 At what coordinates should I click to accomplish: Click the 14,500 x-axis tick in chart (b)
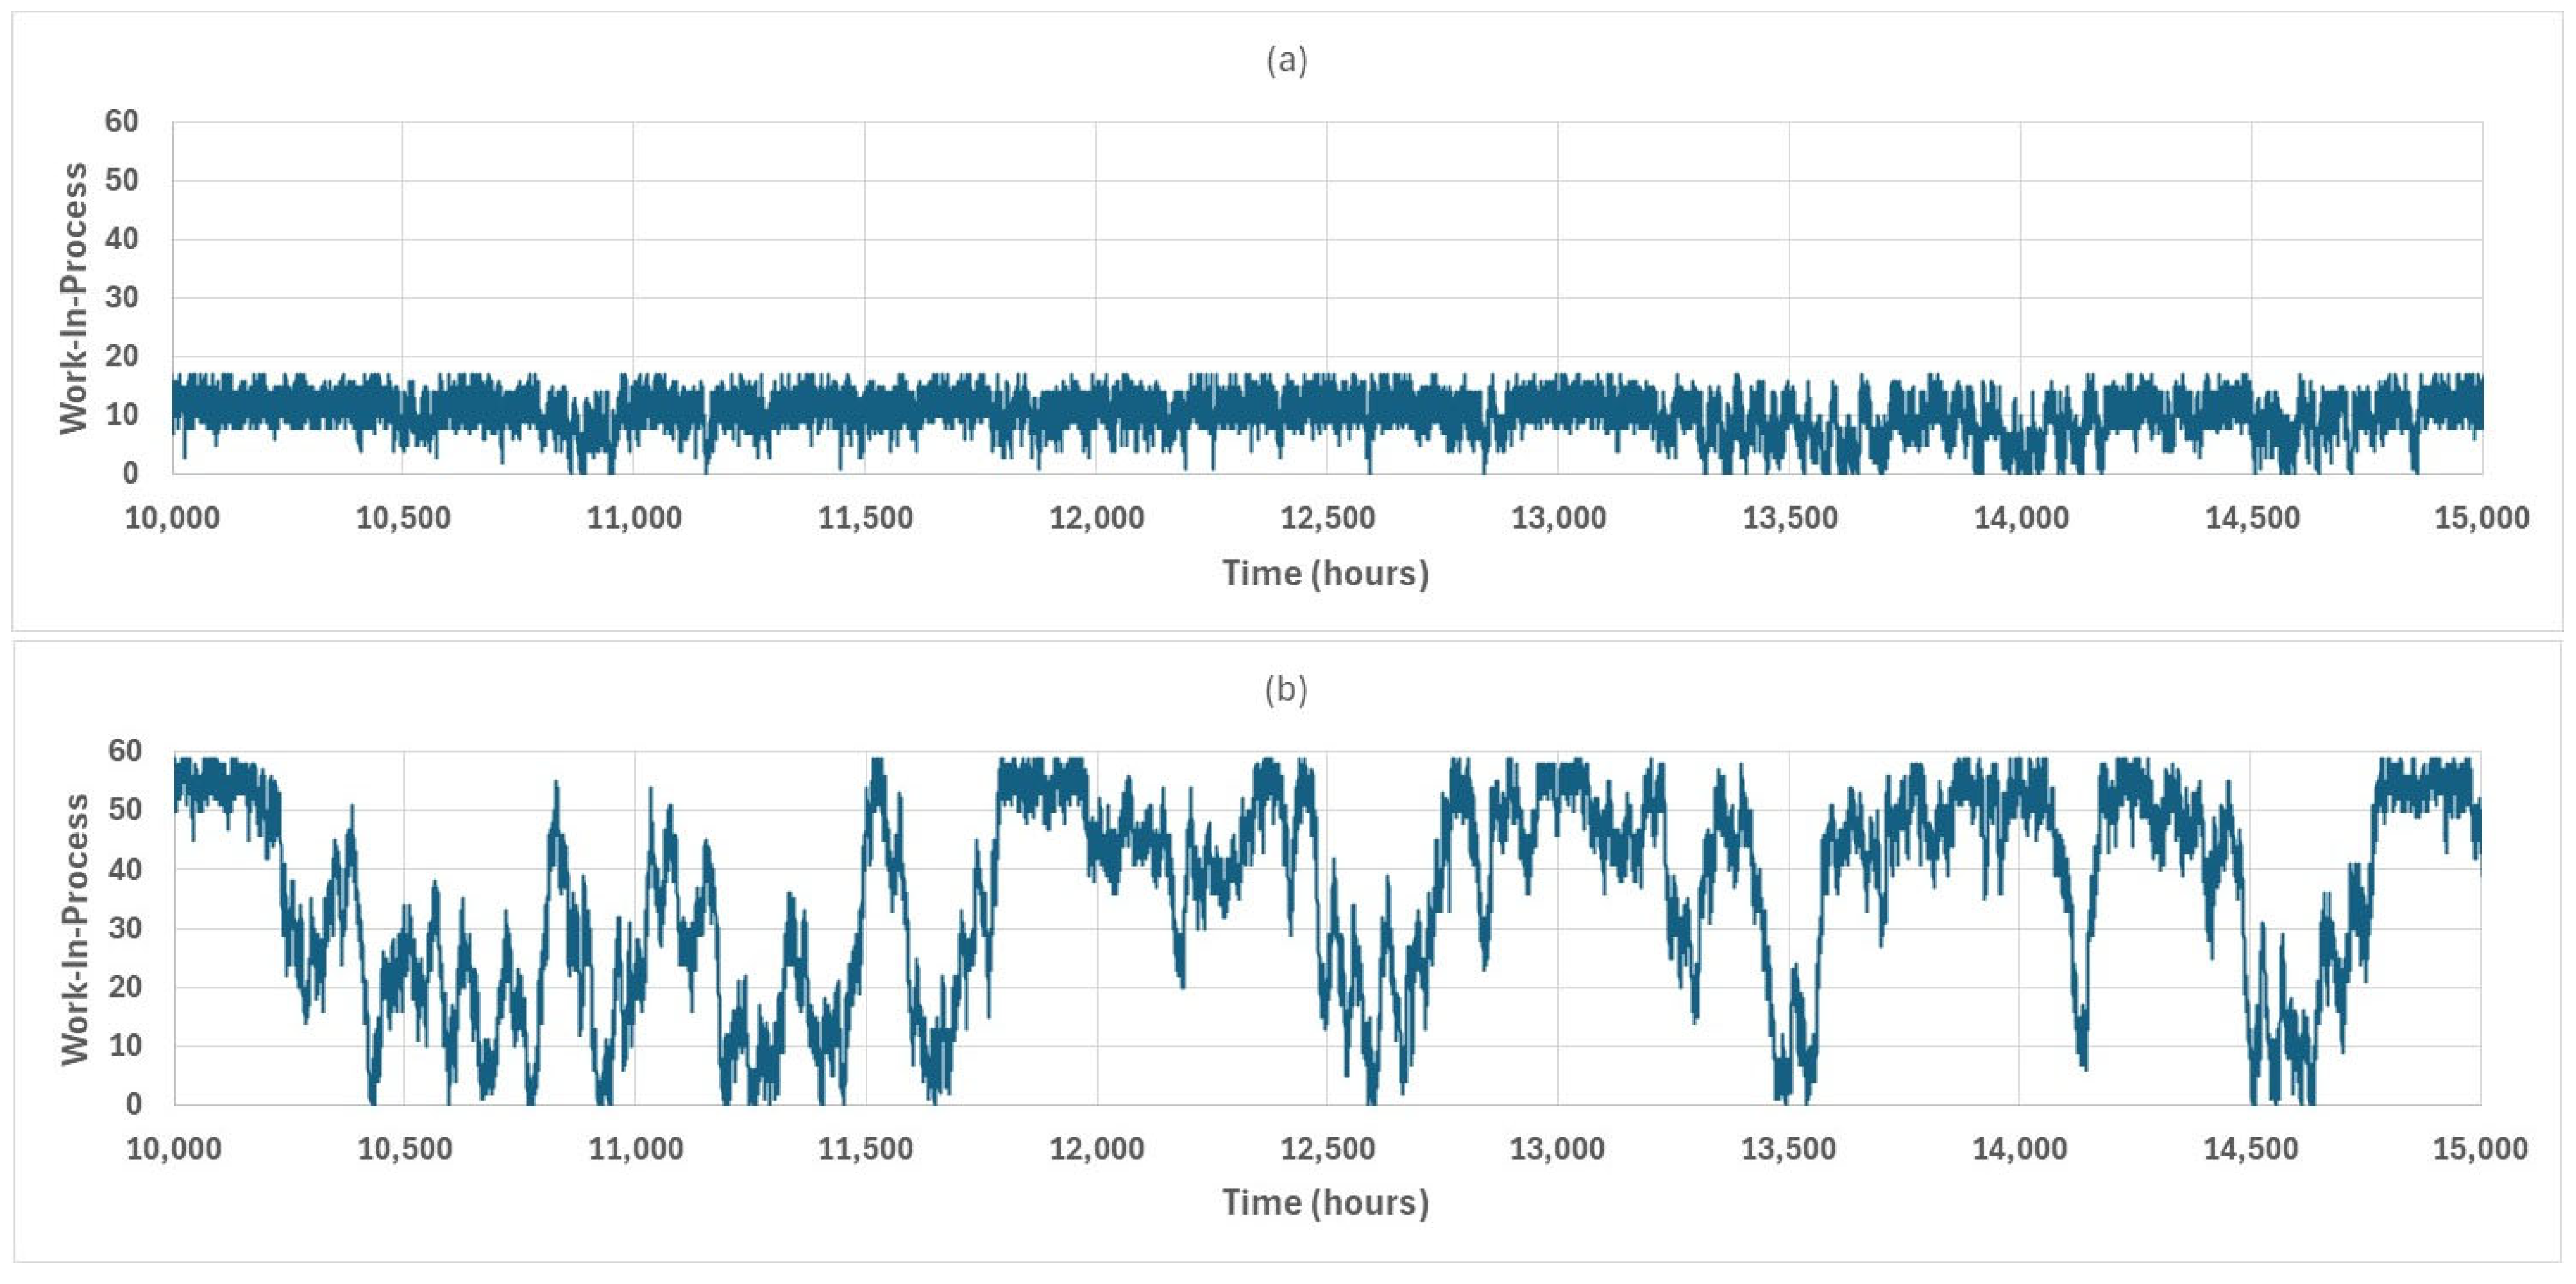[2251, 1149]
